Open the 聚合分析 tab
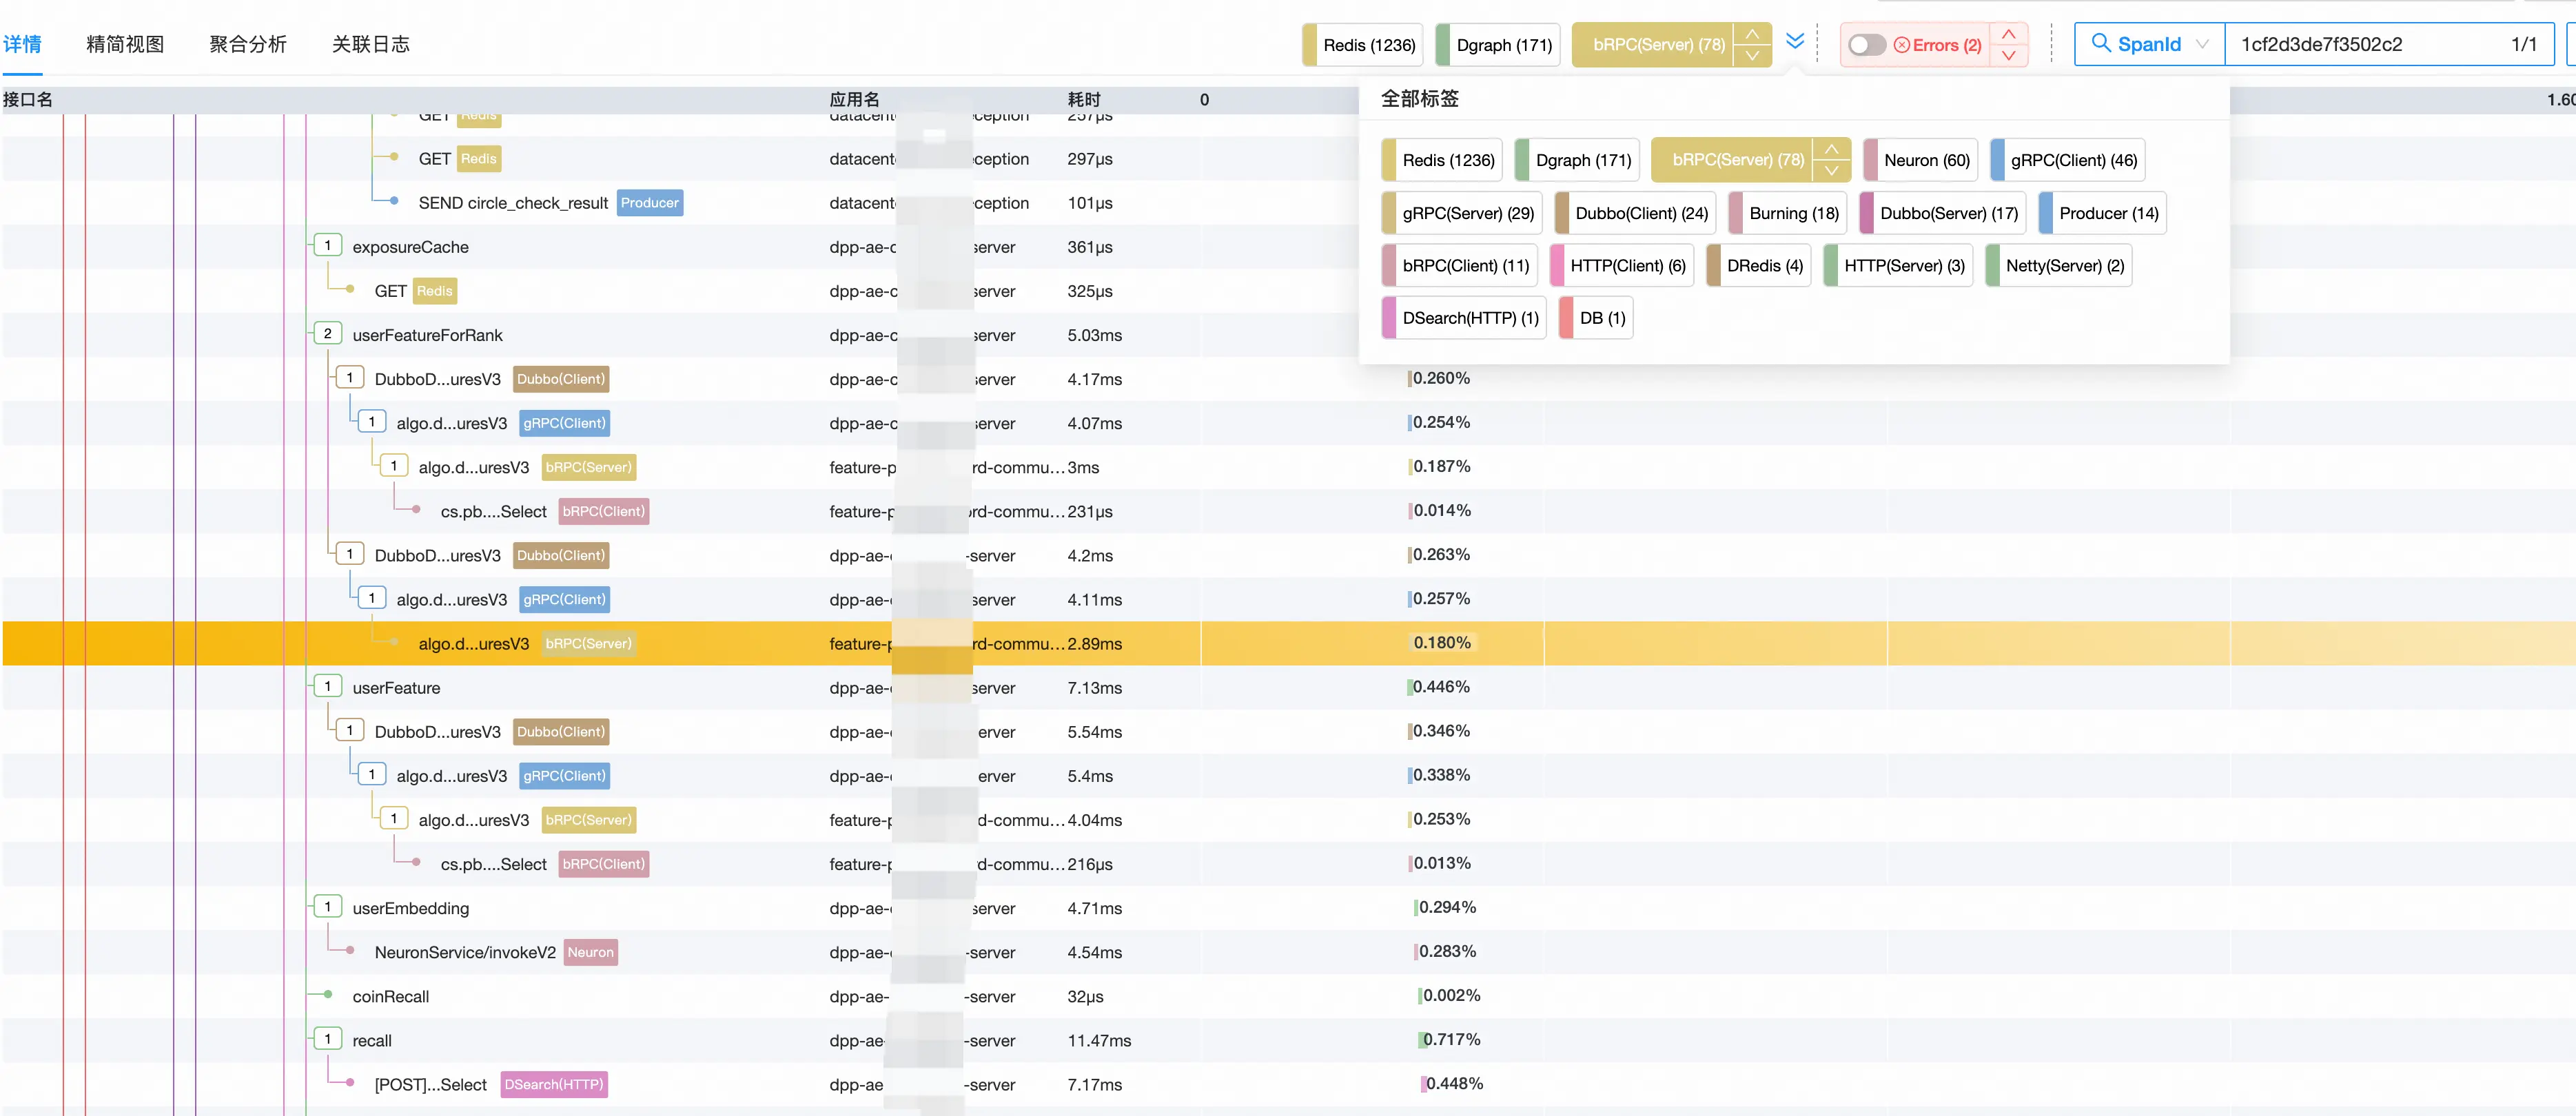The width and height of the screenshot is (2576, 1116). 248,44
